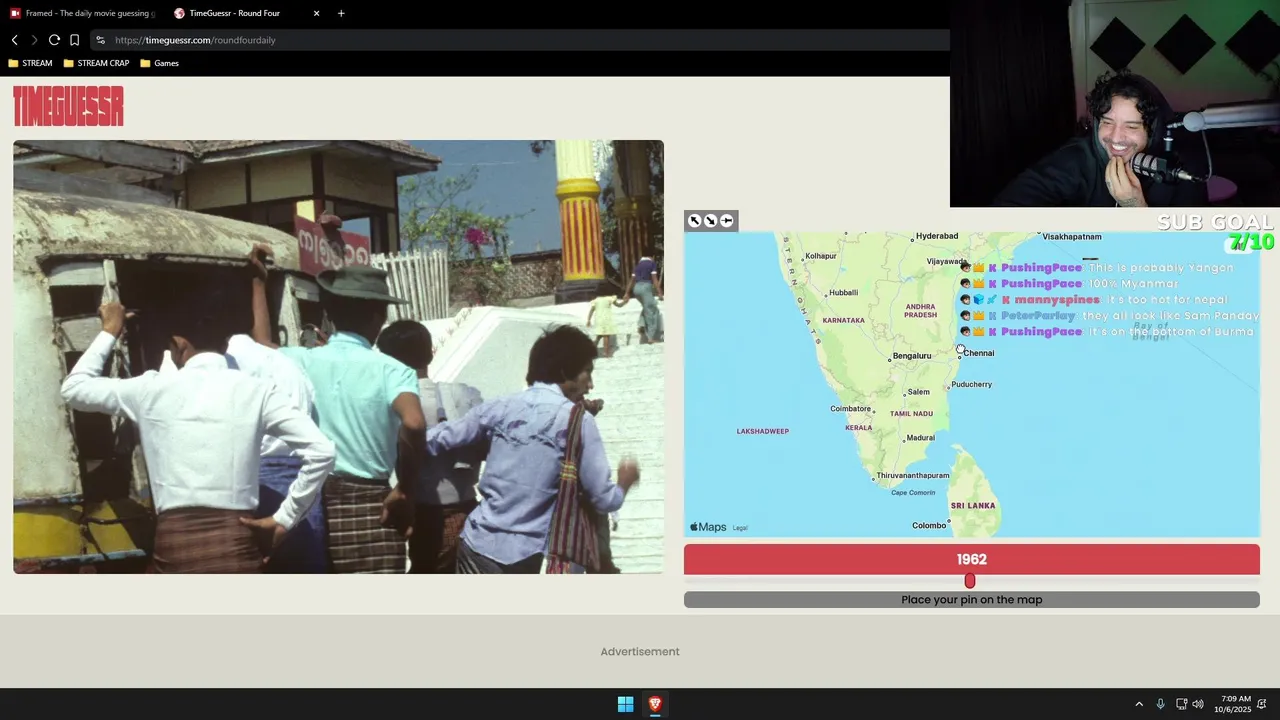Click the LAKSHADWEEP label on the map
1280x720 pixels.
click(763, 431)
